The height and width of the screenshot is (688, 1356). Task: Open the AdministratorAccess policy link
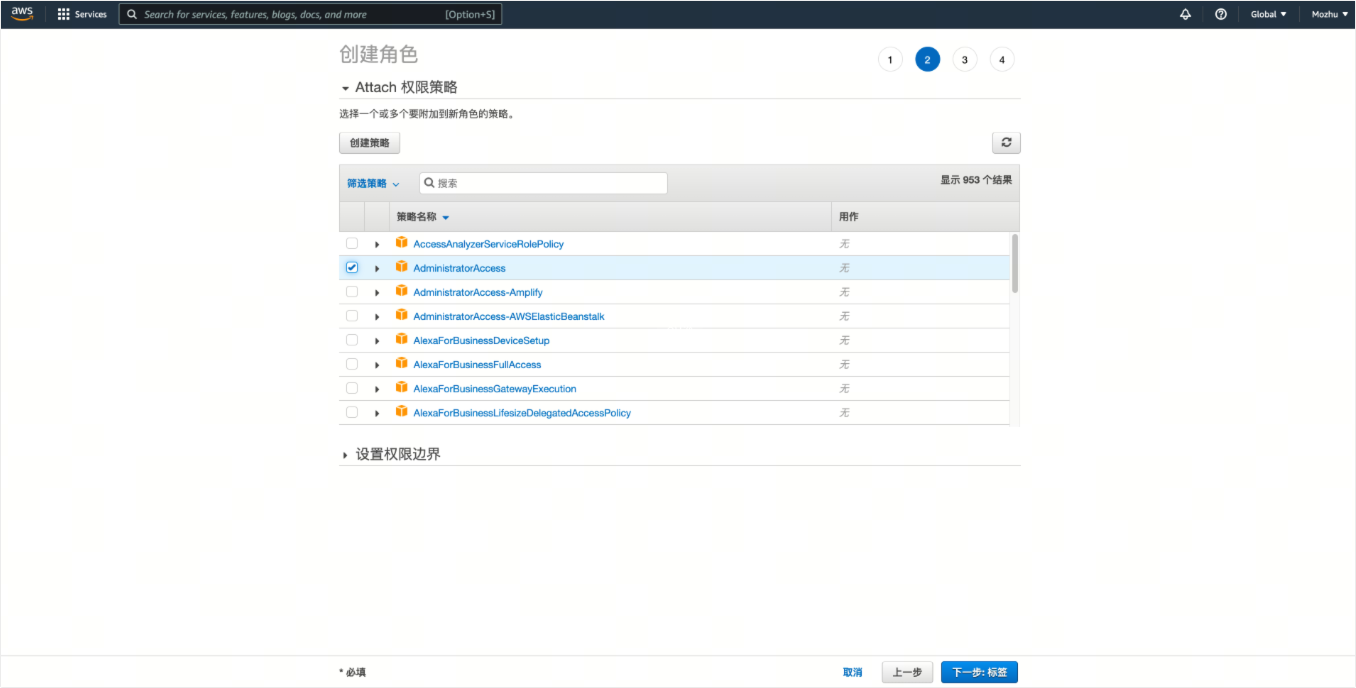point(459,268)
